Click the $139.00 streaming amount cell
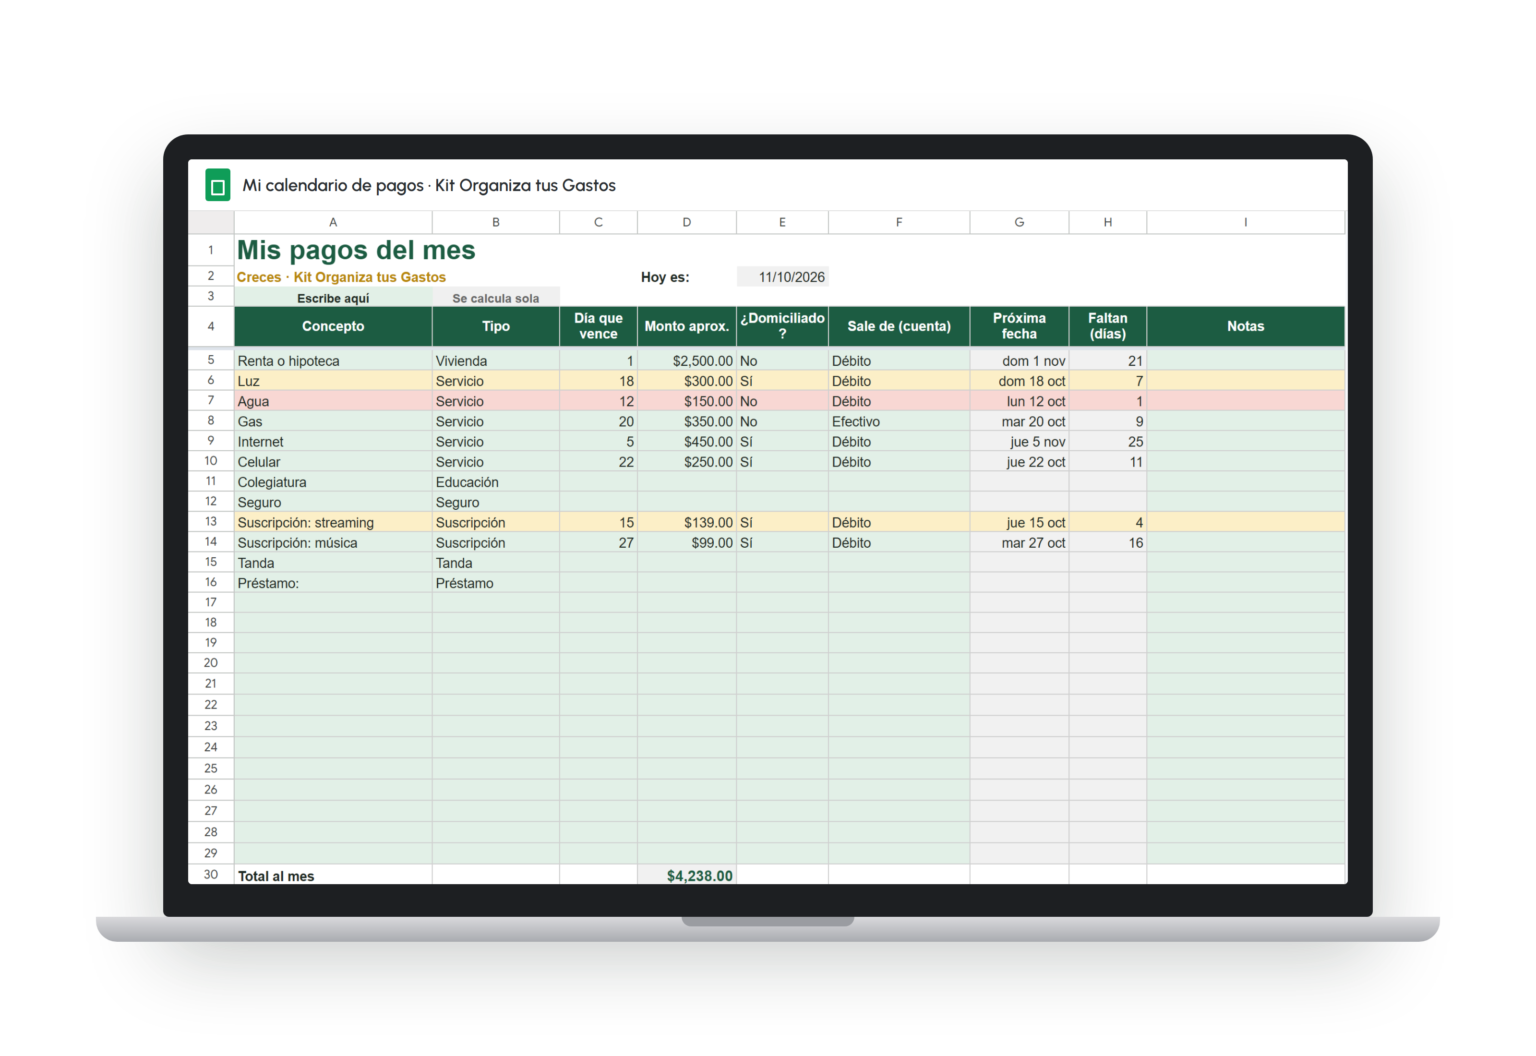Viewport: 1536px width, 1056px height. point(687,523)
